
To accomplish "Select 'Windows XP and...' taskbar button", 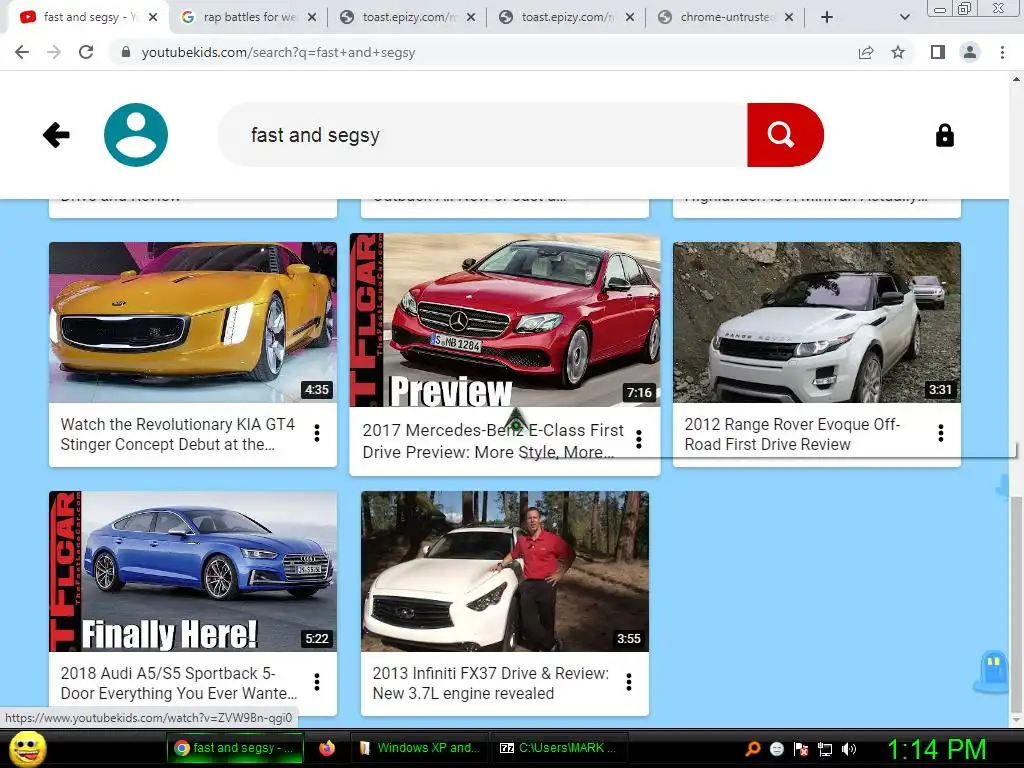I will click(419, 748).
